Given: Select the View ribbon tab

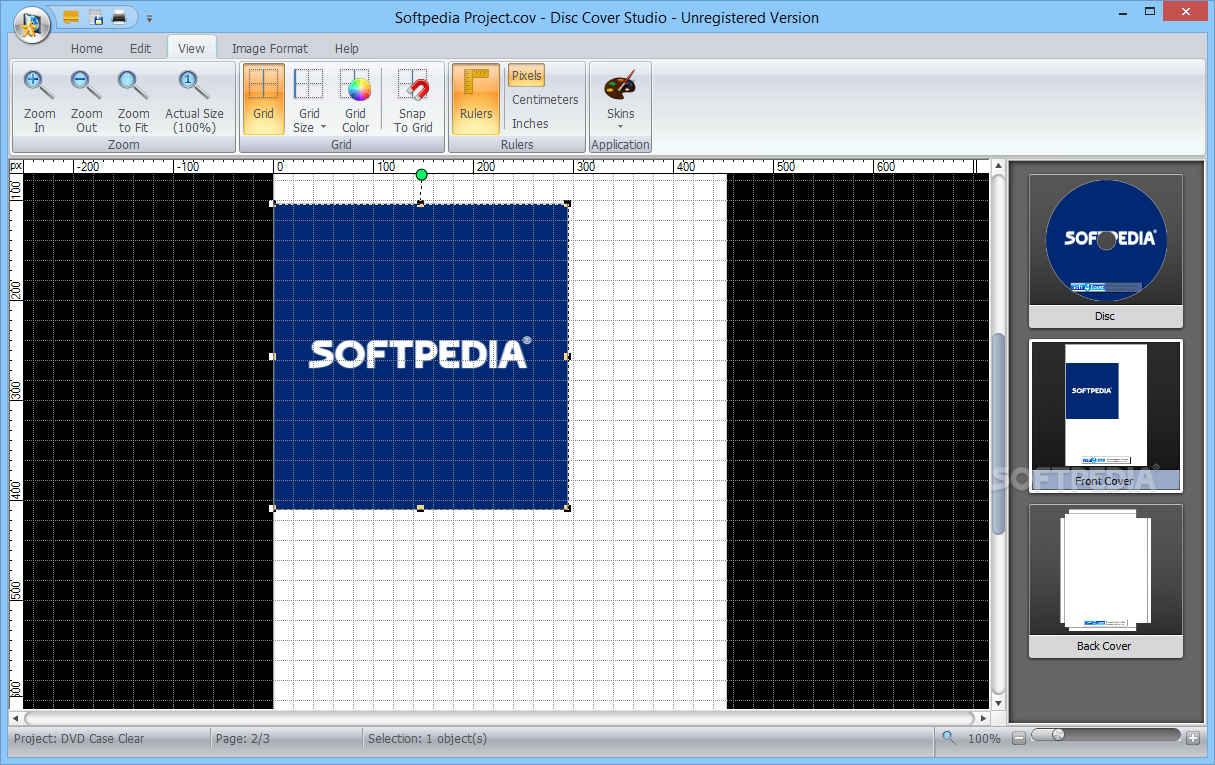Looking at the screenshot, I should click(191, 48).
